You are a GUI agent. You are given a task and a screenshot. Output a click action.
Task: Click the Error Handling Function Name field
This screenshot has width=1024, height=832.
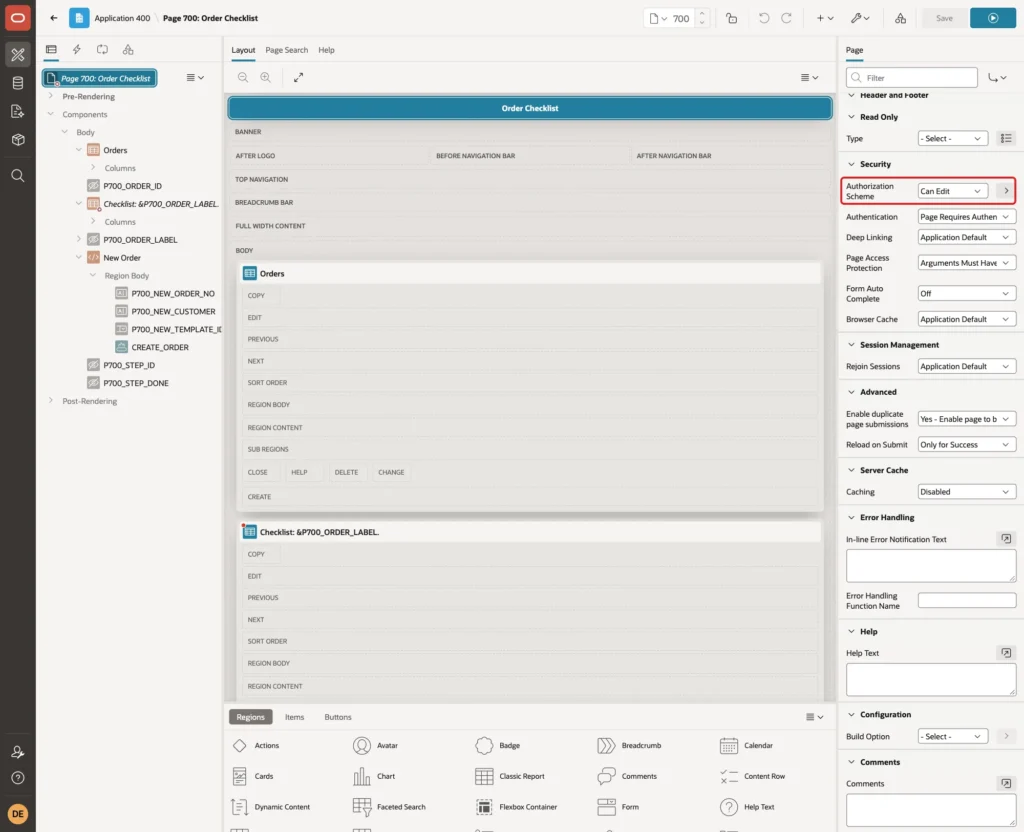pyautogui.click(x=967, y=600)
